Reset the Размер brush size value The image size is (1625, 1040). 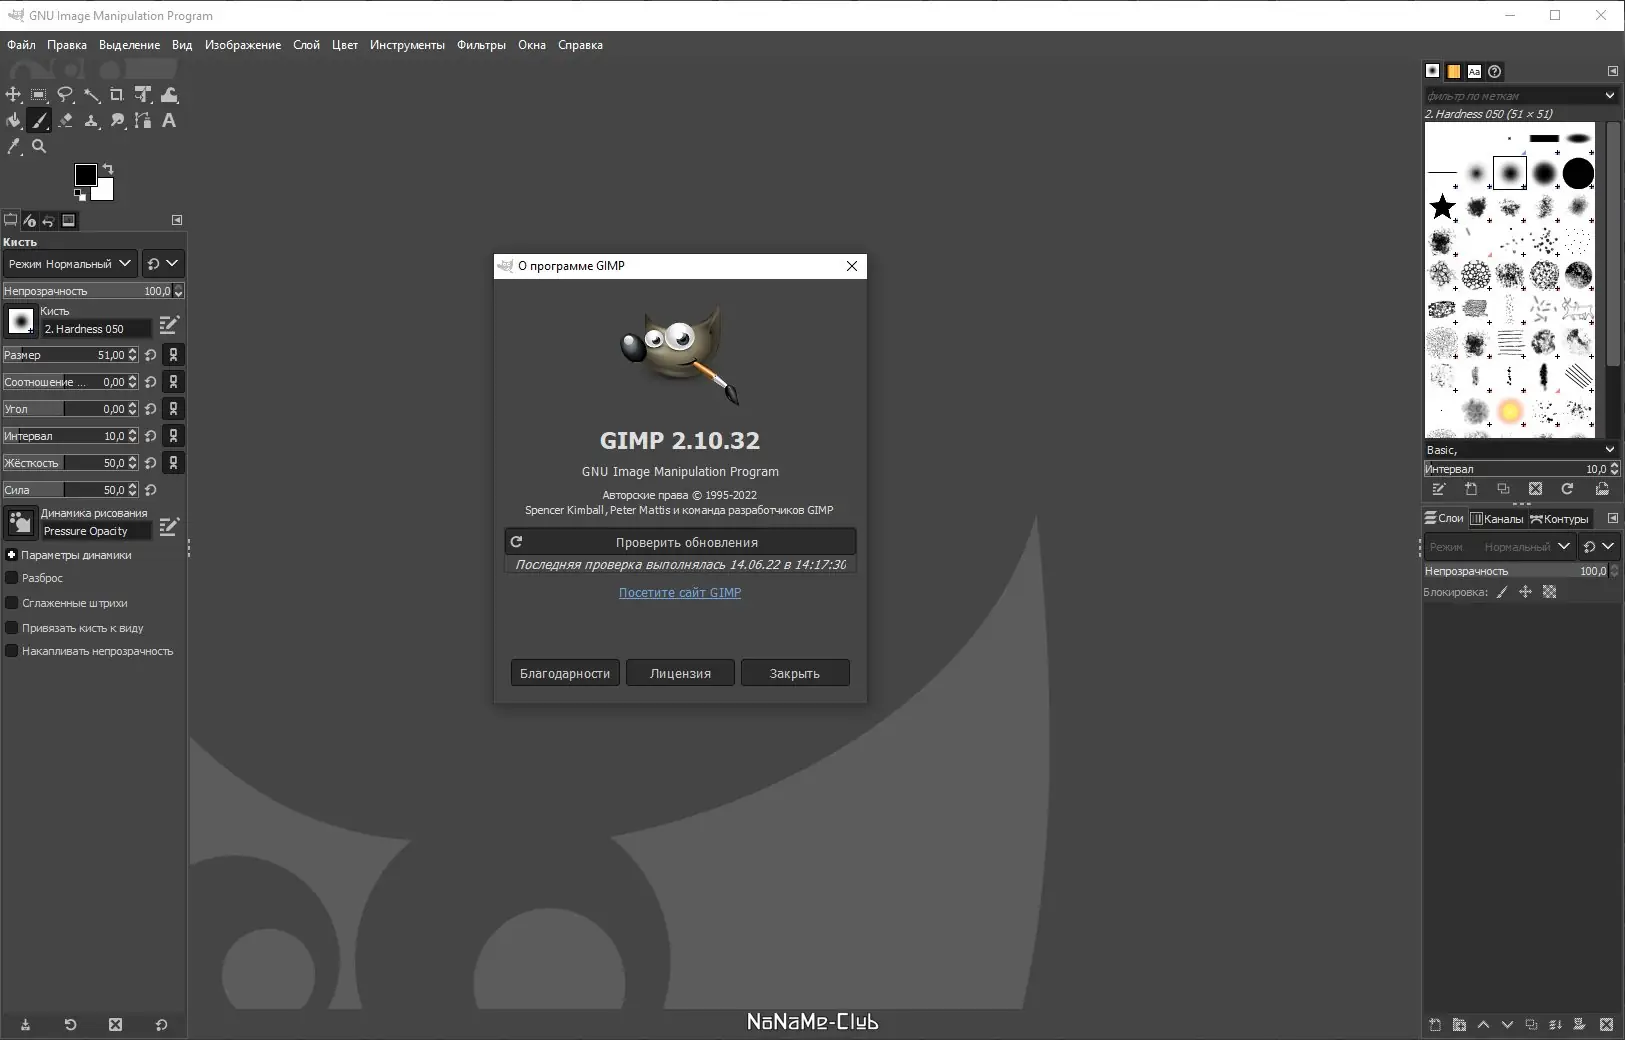[151, 355]
